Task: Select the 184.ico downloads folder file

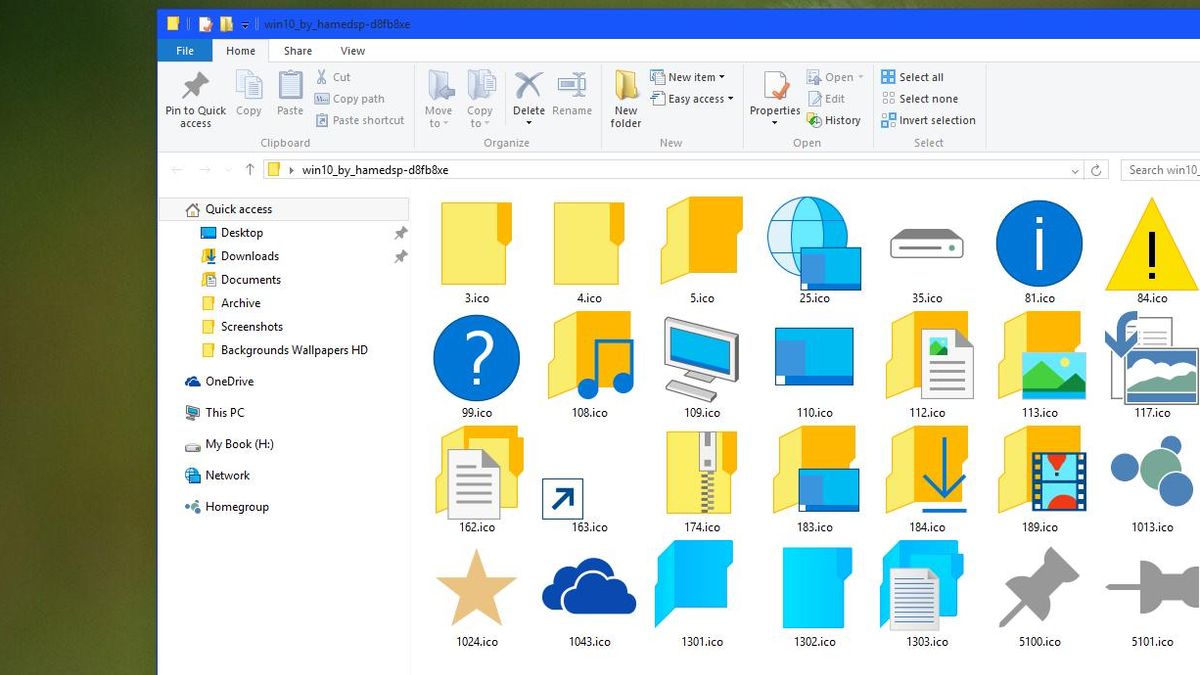Action: [x=927, y=480]
